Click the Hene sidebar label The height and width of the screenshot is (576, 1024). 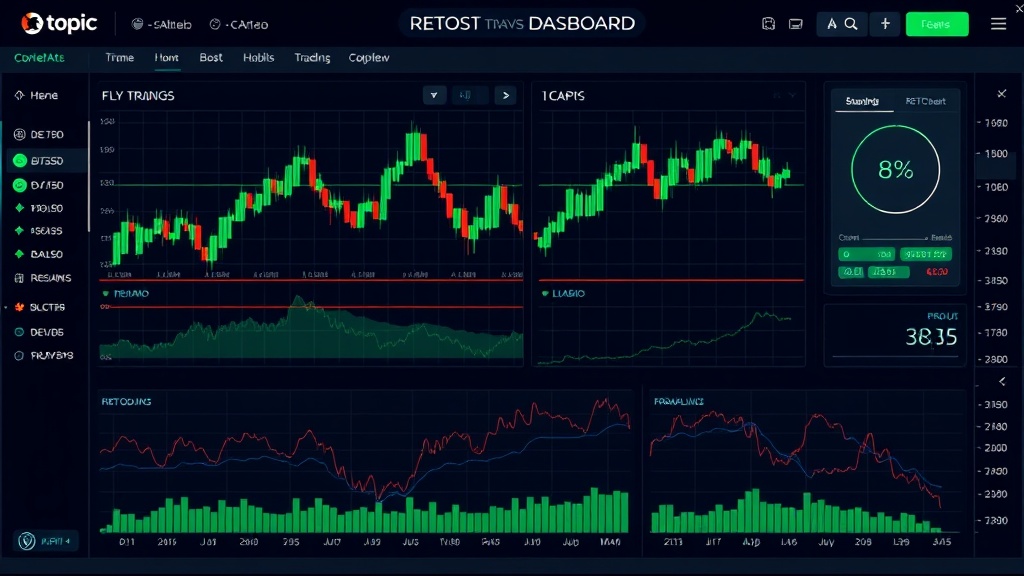coord(44,95)
